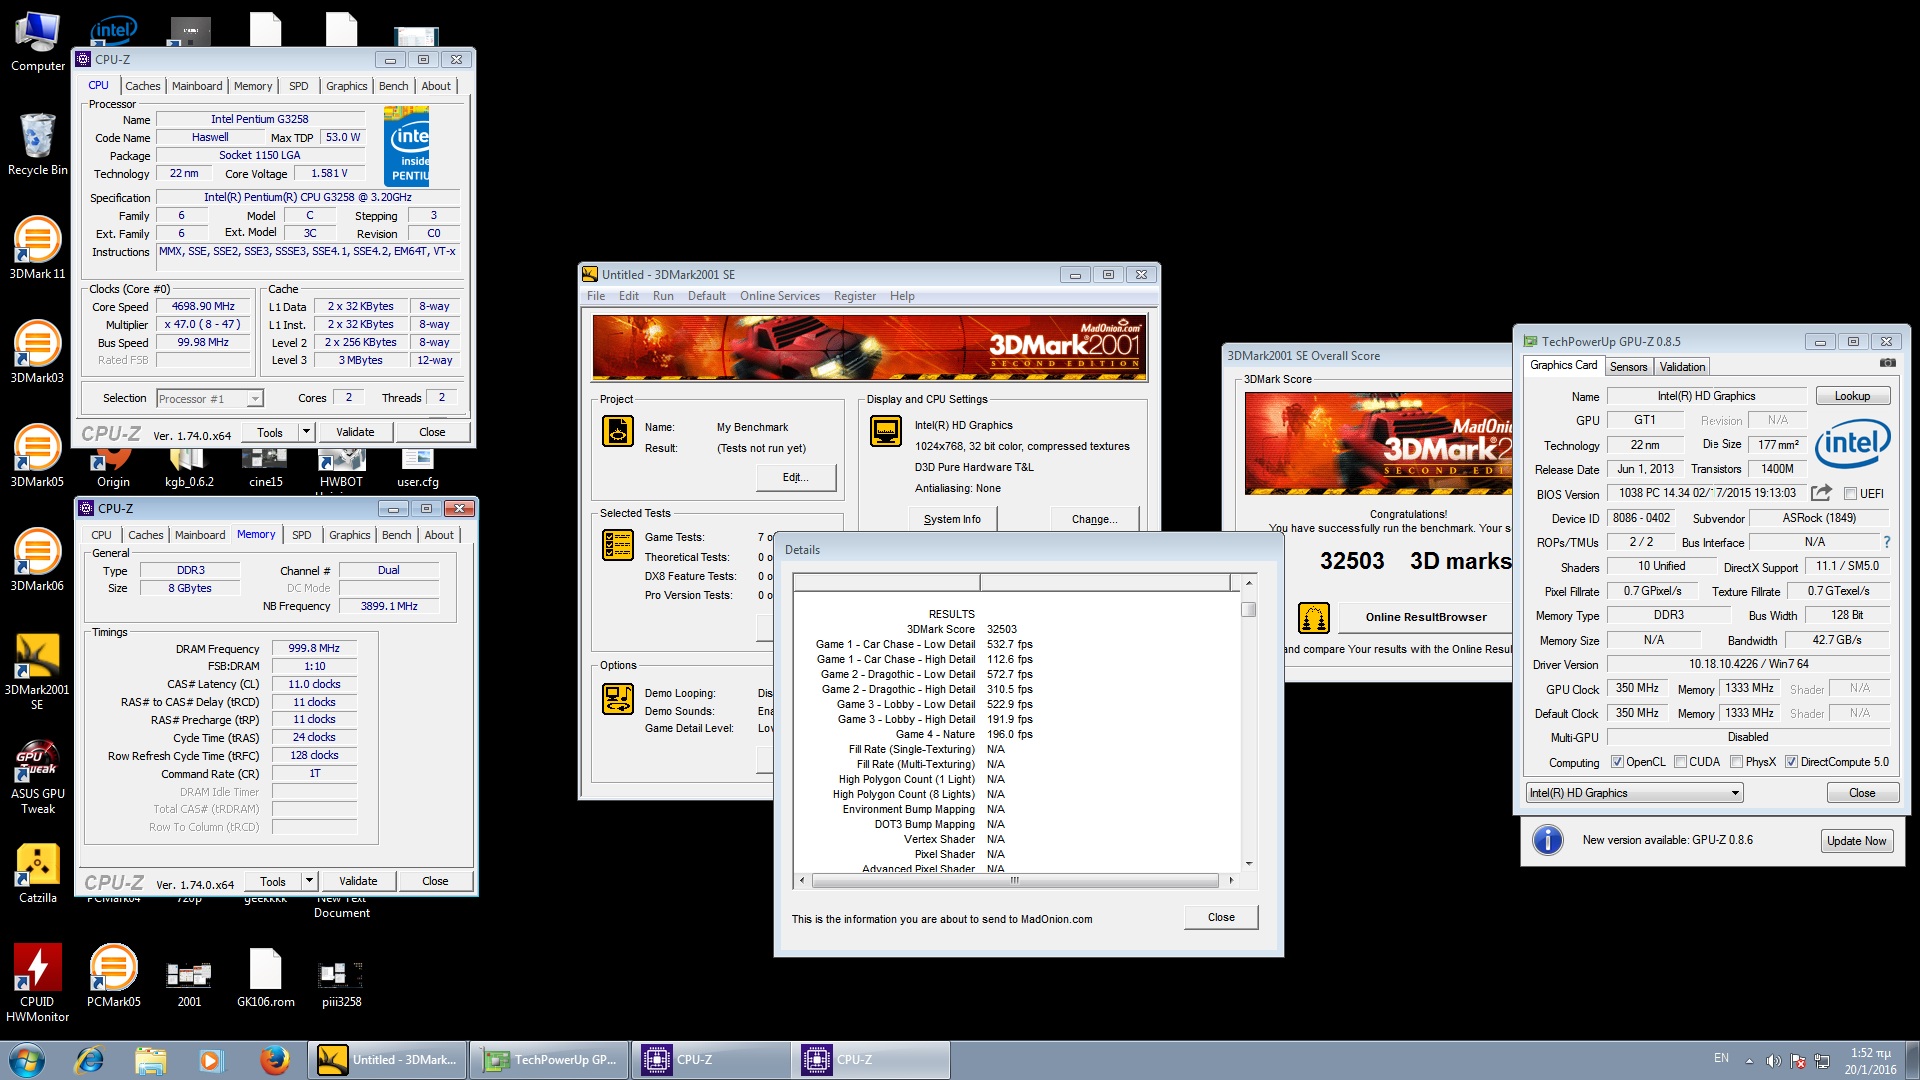Screen dimensions: 1920x1080
Task: Open the Recycle Bin
Action: tap(37, 143)
